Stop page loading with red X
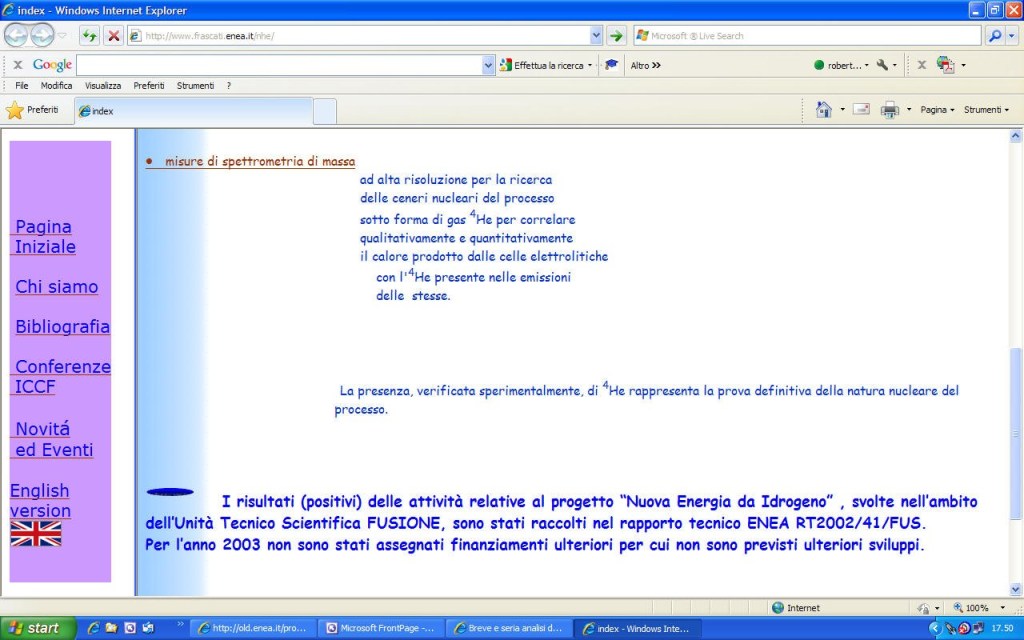This screenshot has width=1024, height=640. click(114, 35)
